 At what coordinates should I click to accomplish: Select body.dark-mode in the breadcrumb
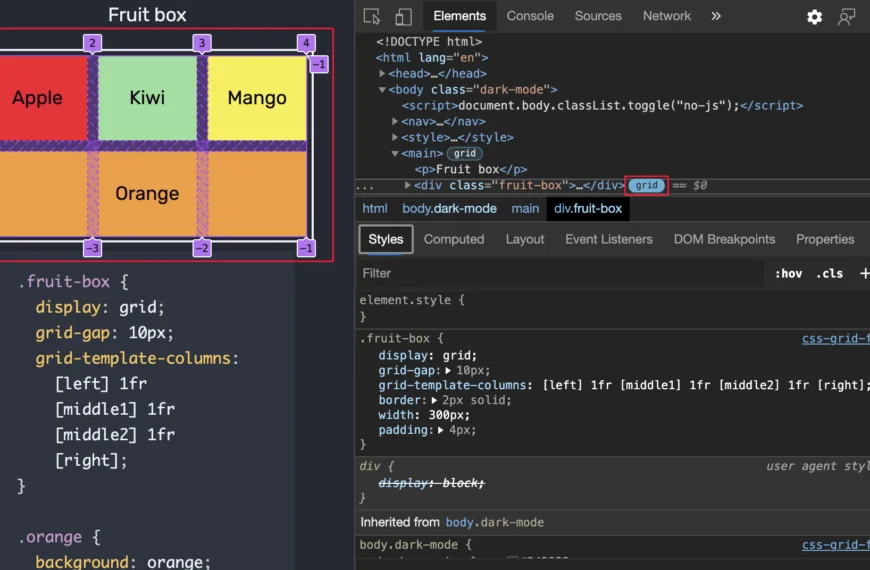coord(449,209)
